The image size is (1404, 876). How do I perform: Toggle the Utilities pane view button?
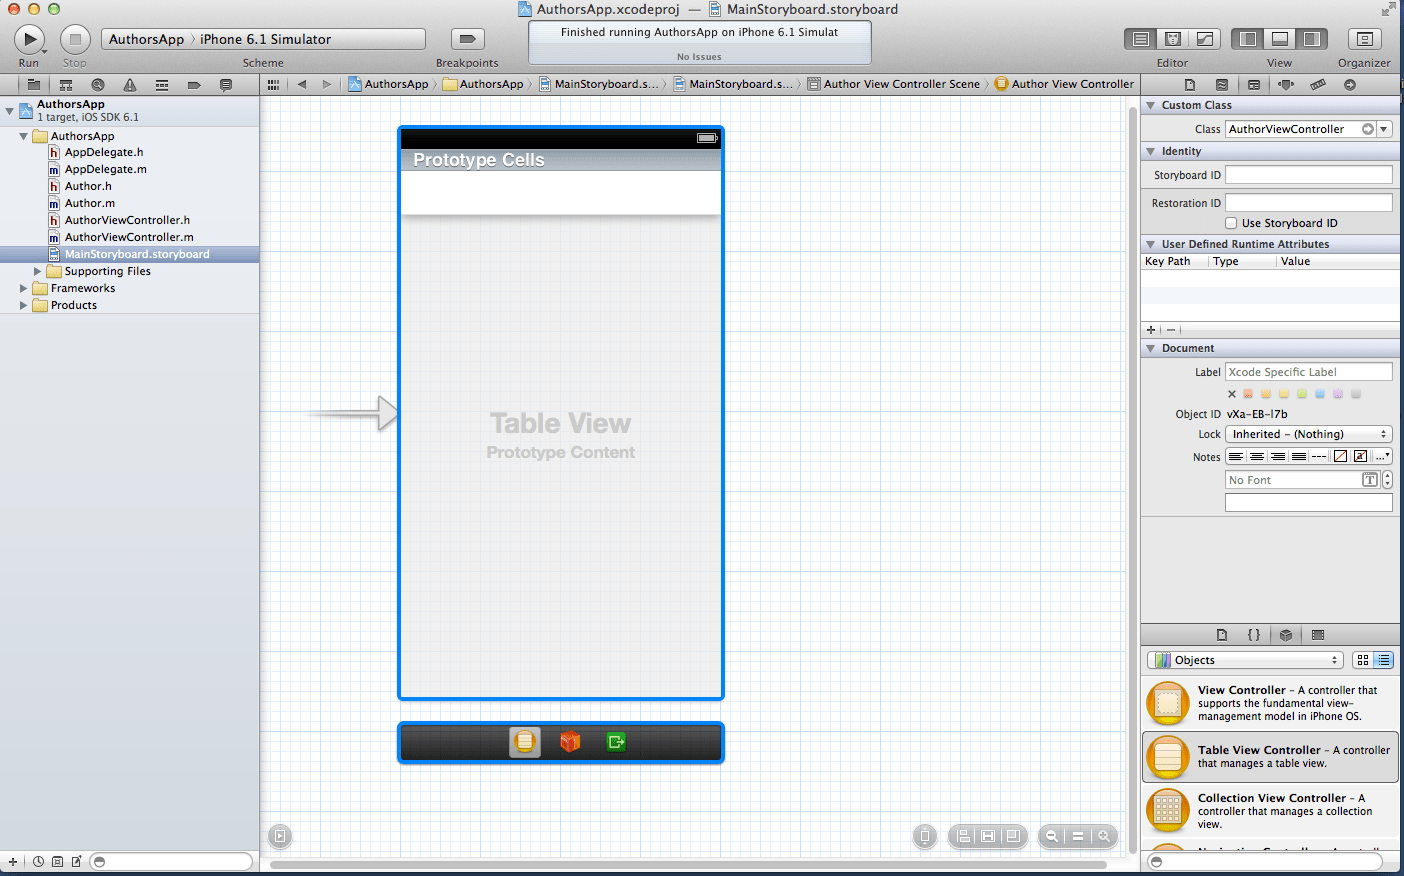1312,39
